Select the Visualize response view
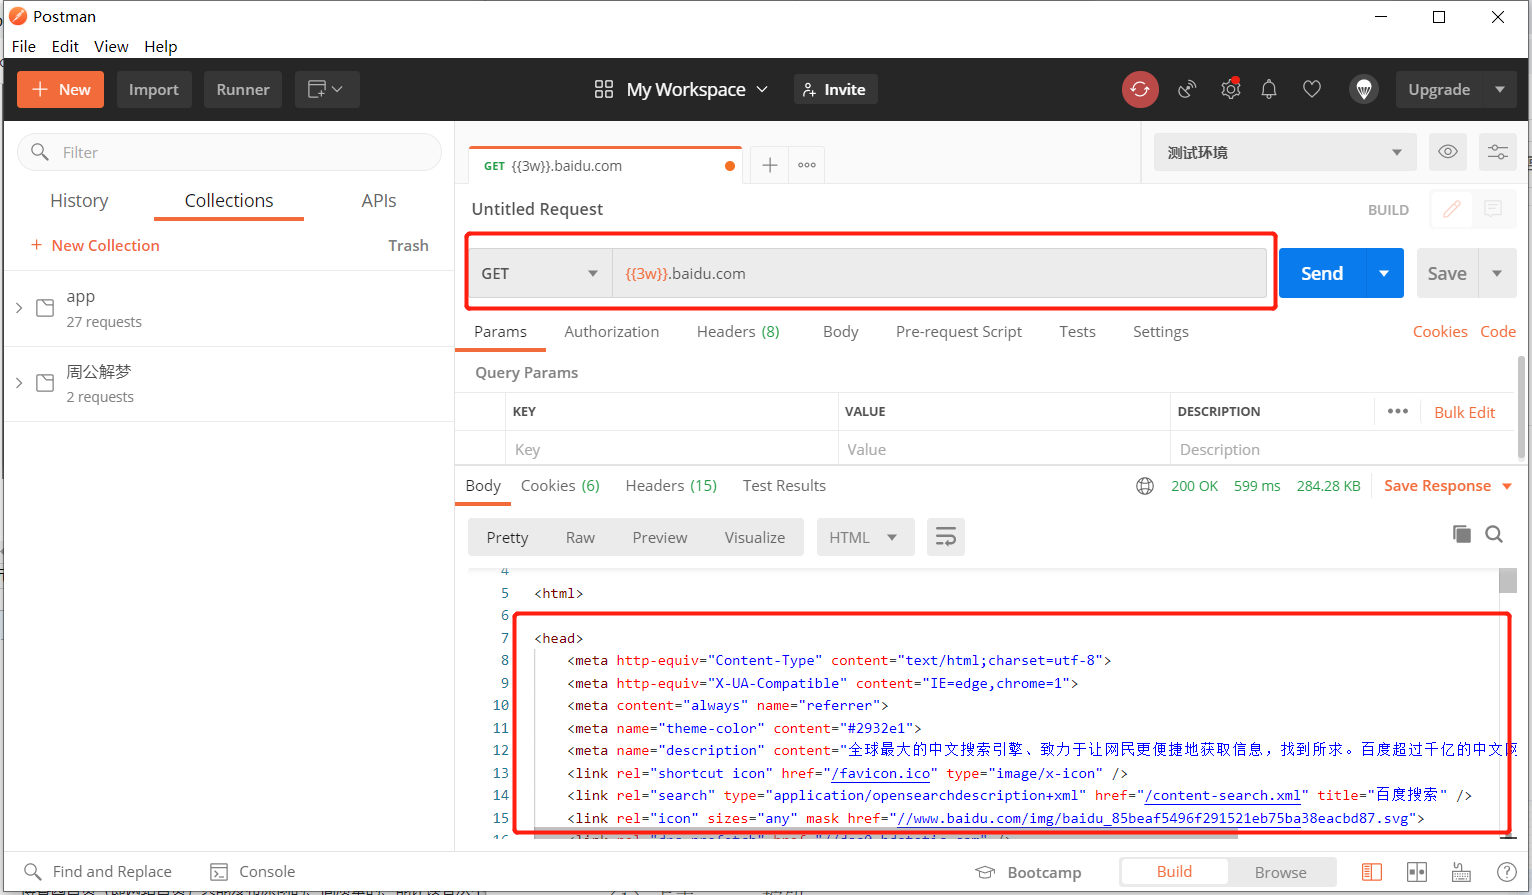1532x895 pixels. click(755, 537)
